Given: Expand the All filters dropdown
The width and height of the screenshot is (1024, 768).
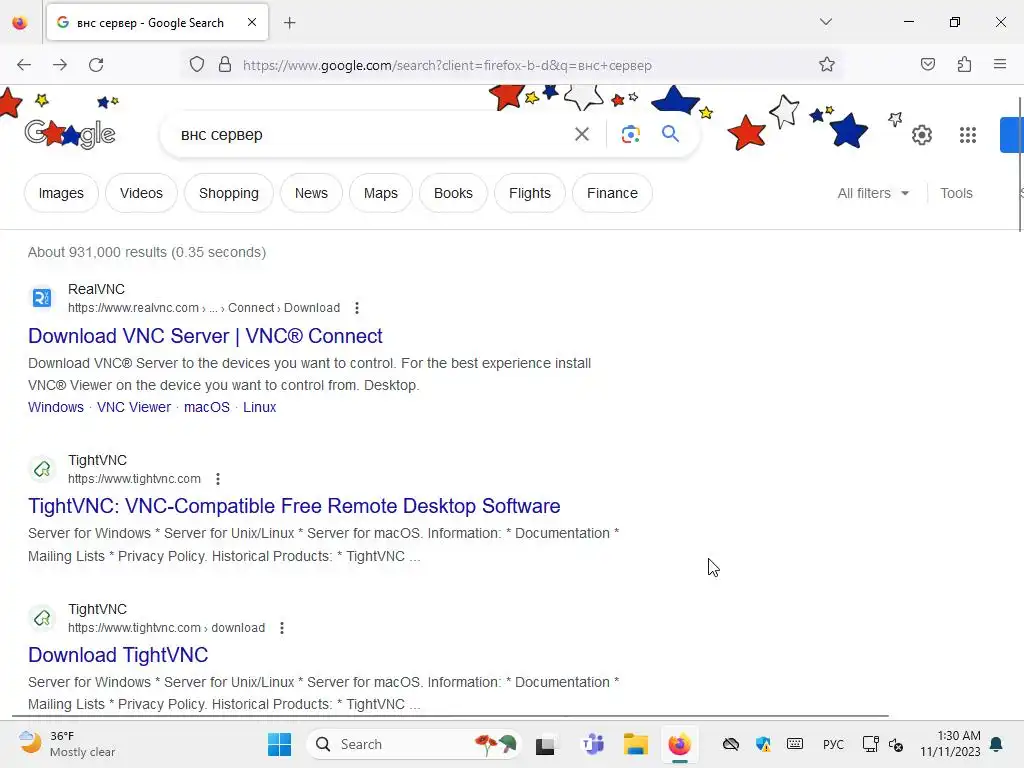Looking at the screenshot, I should (873, 193).
